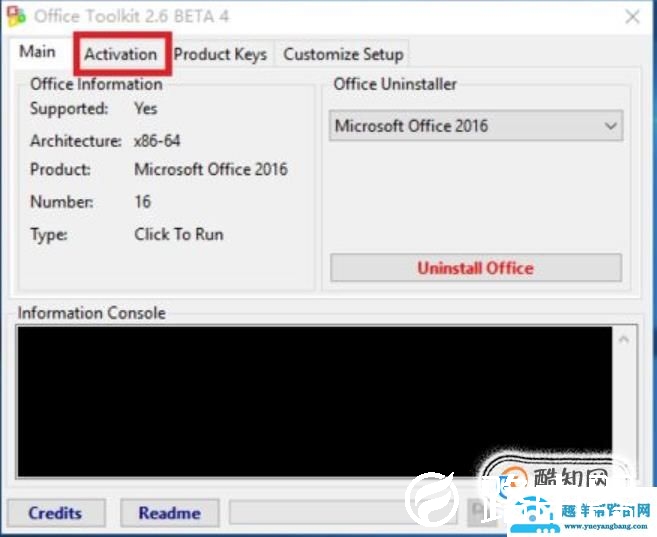
Task: Select the 'Click To Run' type value
Action: [179, 235]
